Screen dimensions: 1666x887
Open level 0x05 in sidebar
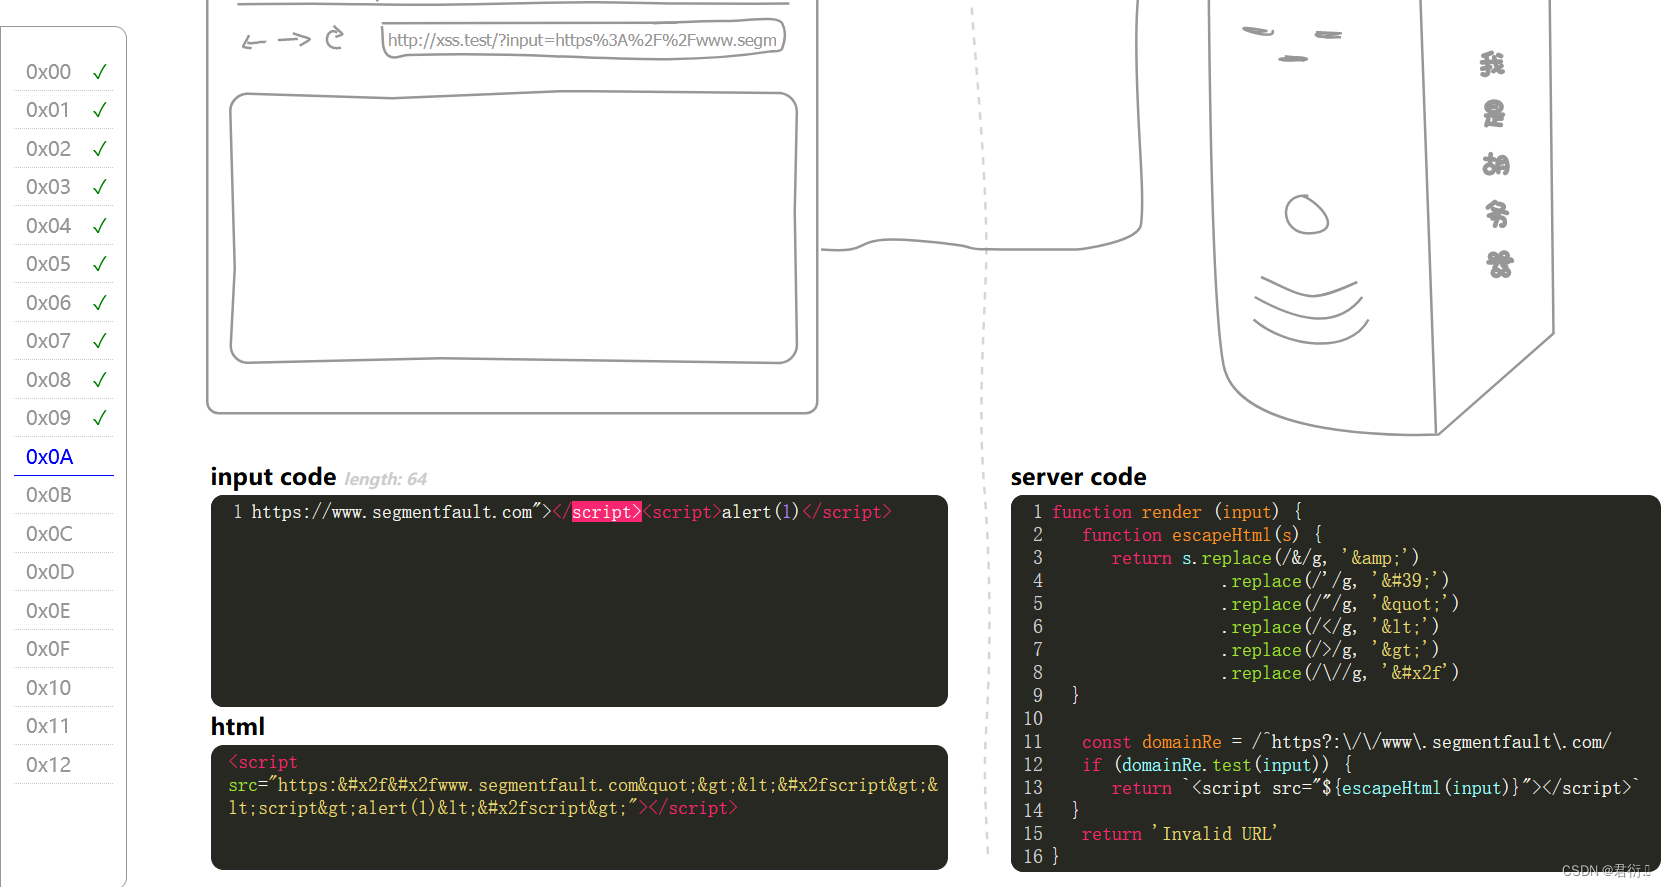point(64,264)
